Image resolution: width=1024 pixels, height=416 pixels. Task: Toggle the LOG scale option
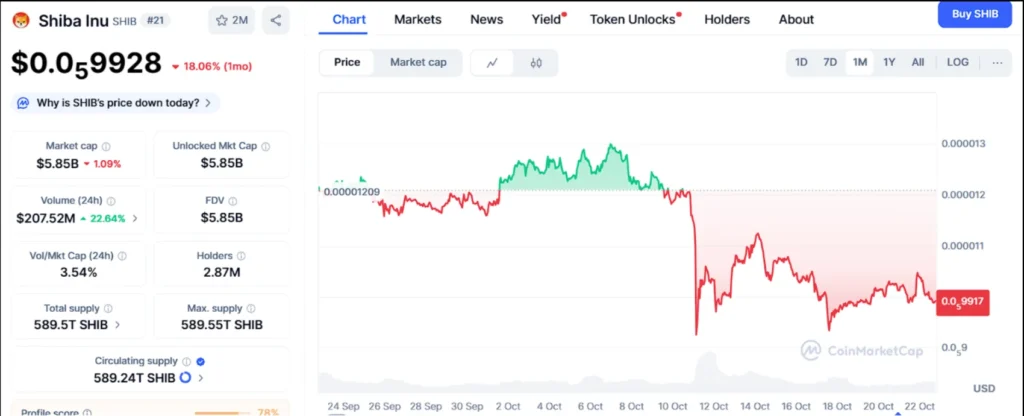957,62
